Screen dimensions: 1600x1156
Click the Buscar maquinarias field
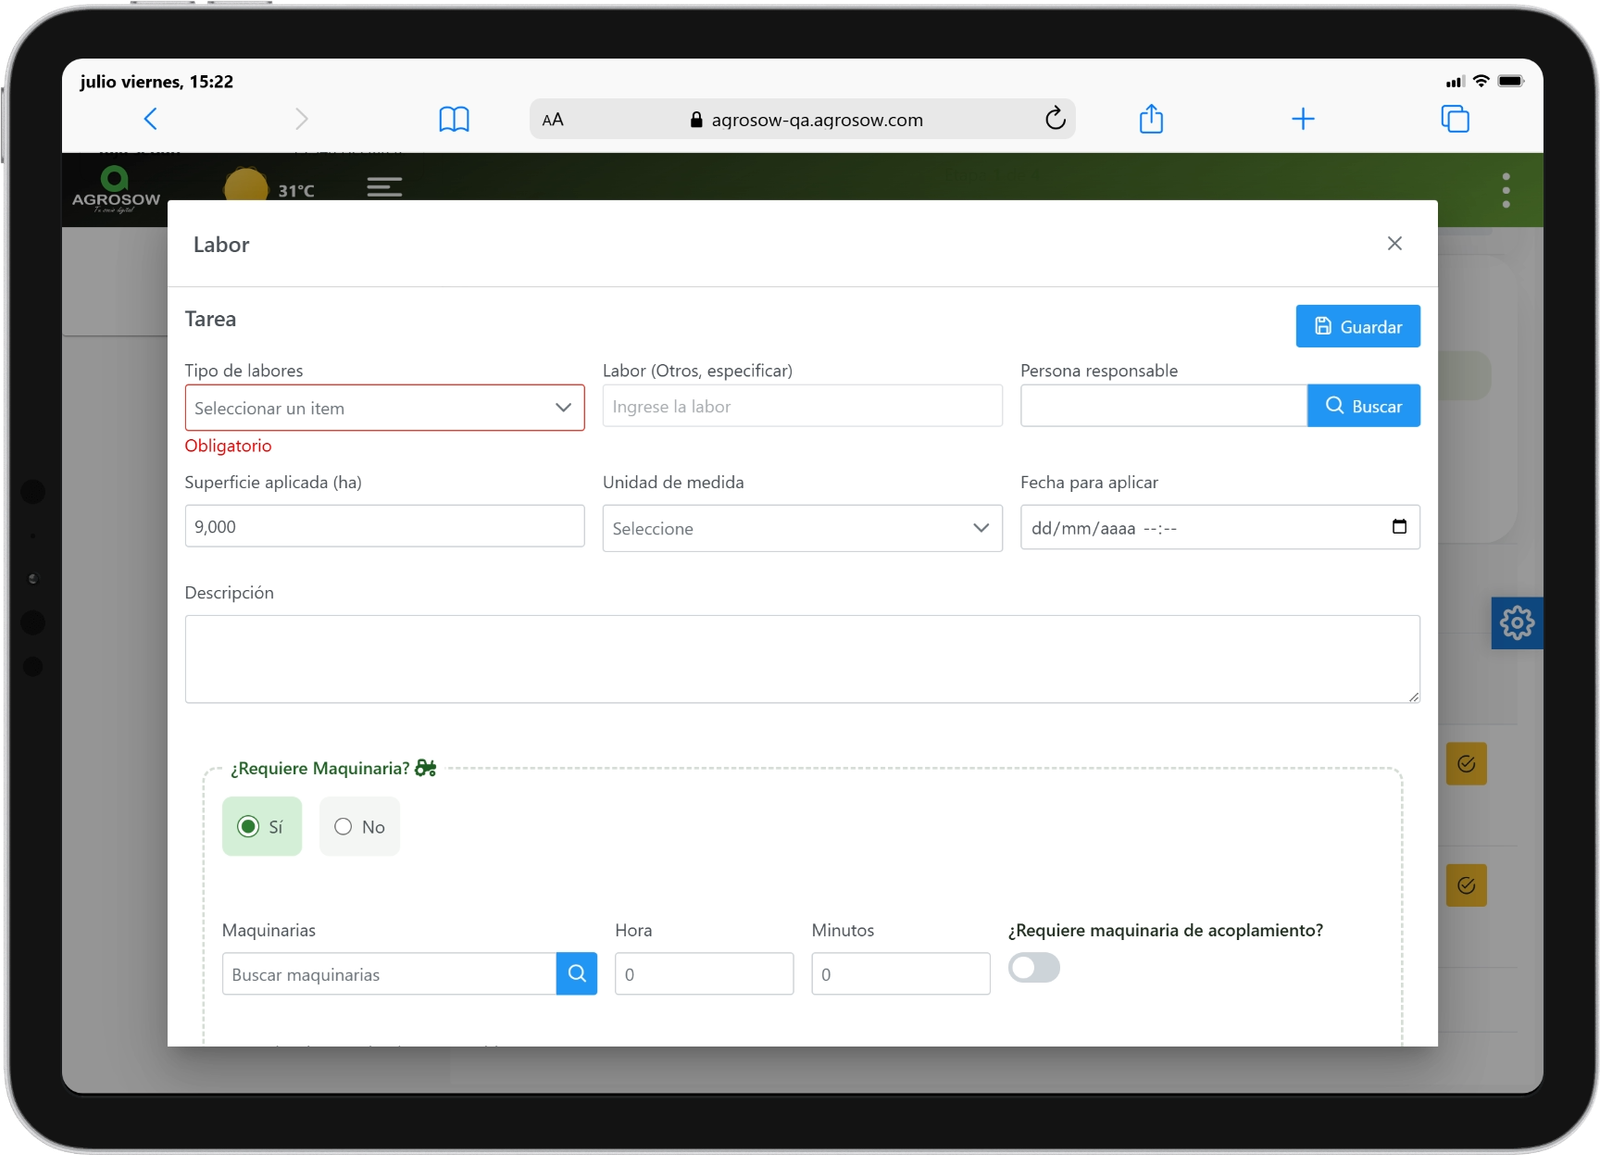[389, 974]
